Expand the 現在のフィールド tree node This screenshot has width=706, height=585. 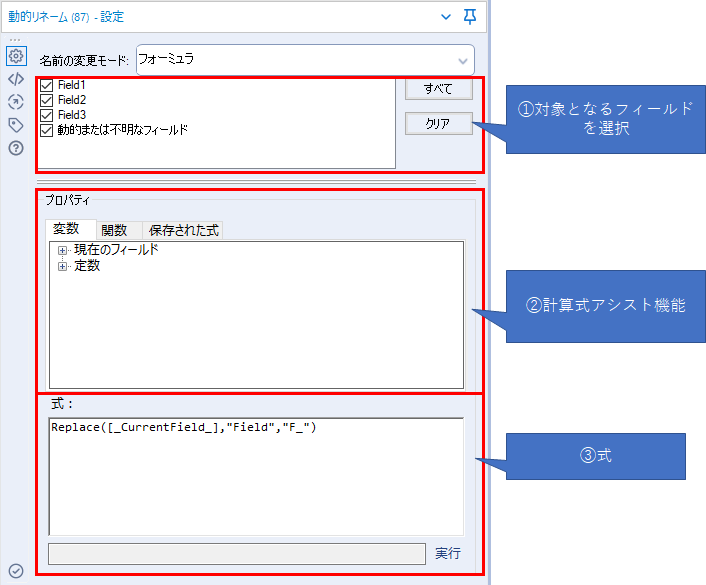[x=63, y=250]
